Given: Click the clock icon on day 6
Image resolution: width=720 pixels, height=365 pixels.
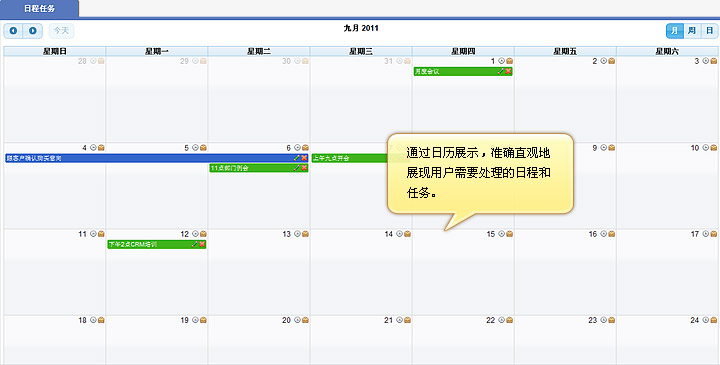Looking at the screenshot, I should coord(297,147).
